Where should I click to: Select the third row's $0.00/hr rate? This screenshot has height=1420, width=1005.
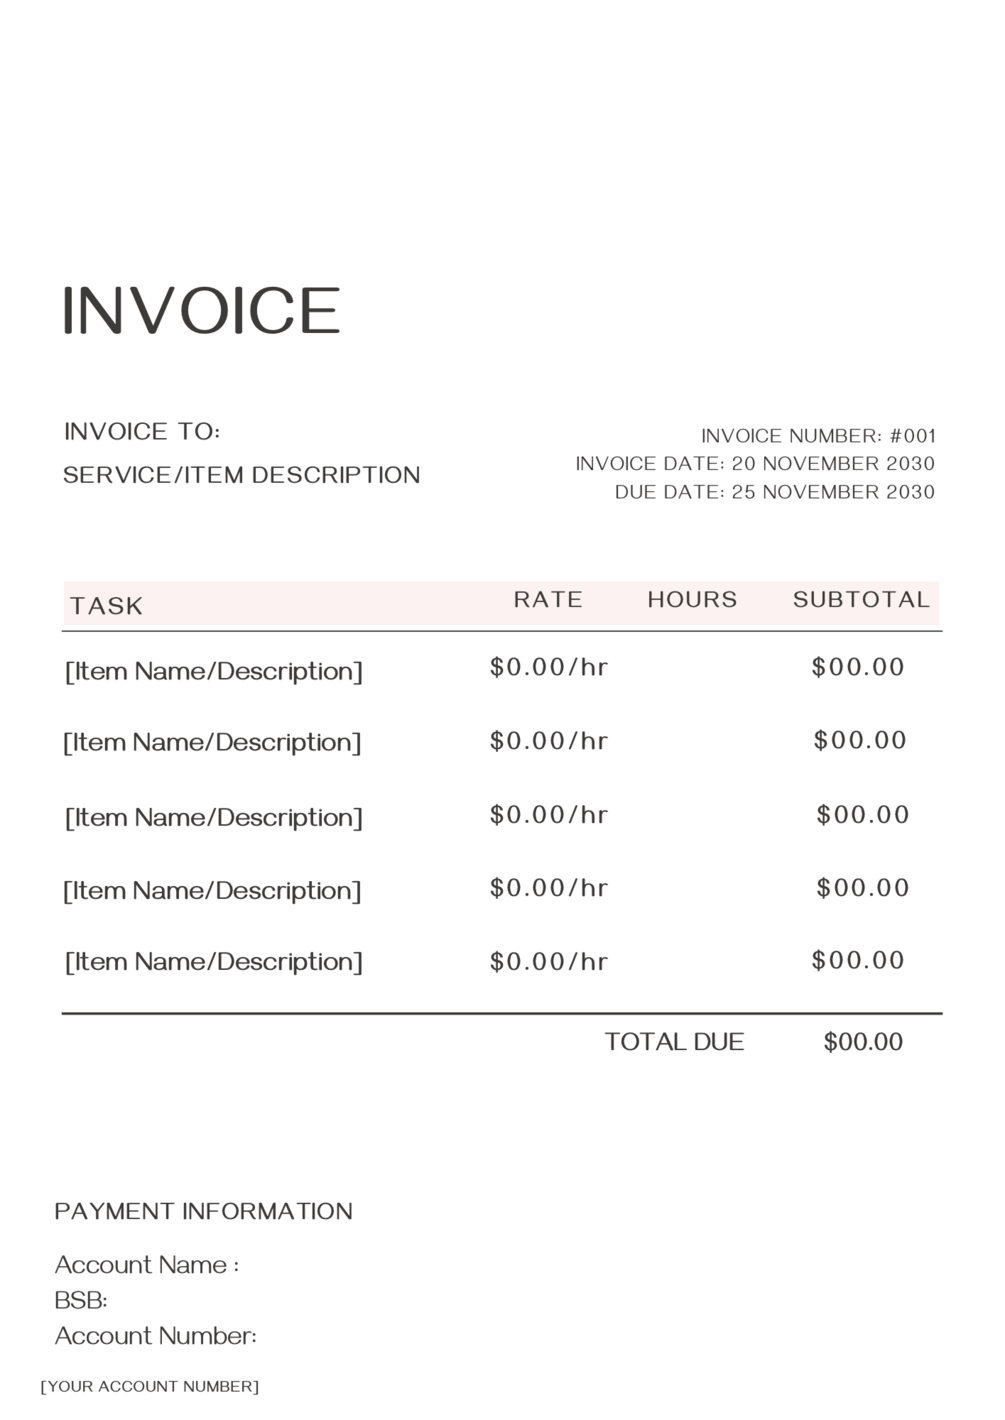click(x=549, y=815)
